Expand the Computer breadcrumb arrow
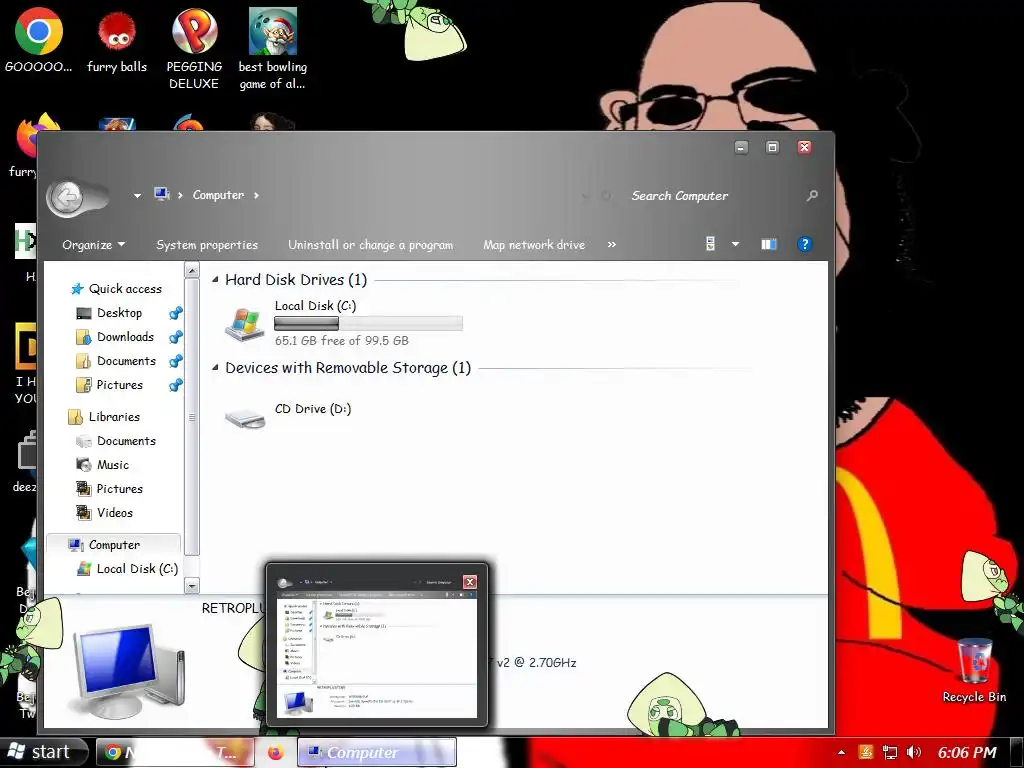Image resolution: width=1024 pixels, height=768 pixels. [256, 195]
